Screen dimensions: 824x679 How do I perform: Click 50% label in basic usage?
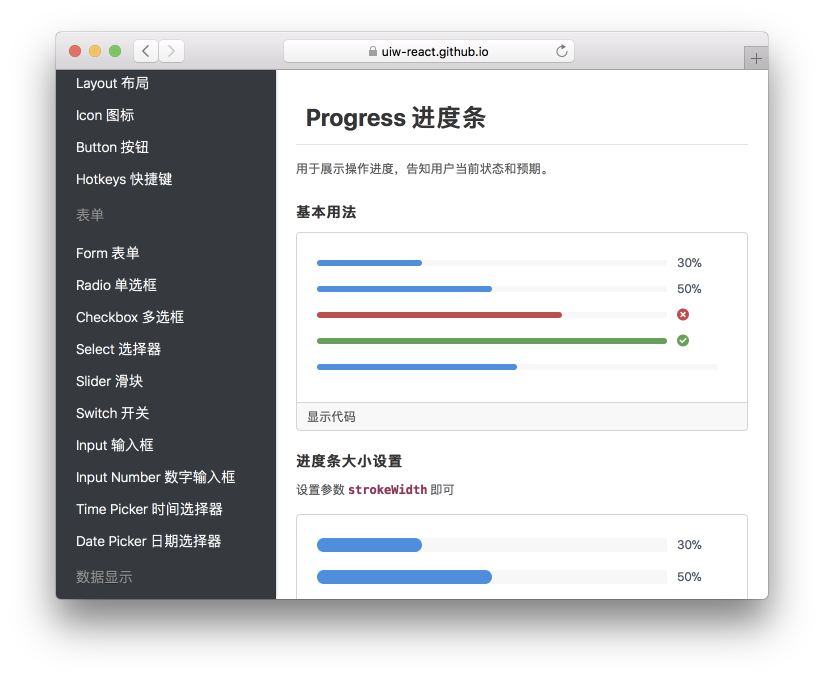point(689,289)
